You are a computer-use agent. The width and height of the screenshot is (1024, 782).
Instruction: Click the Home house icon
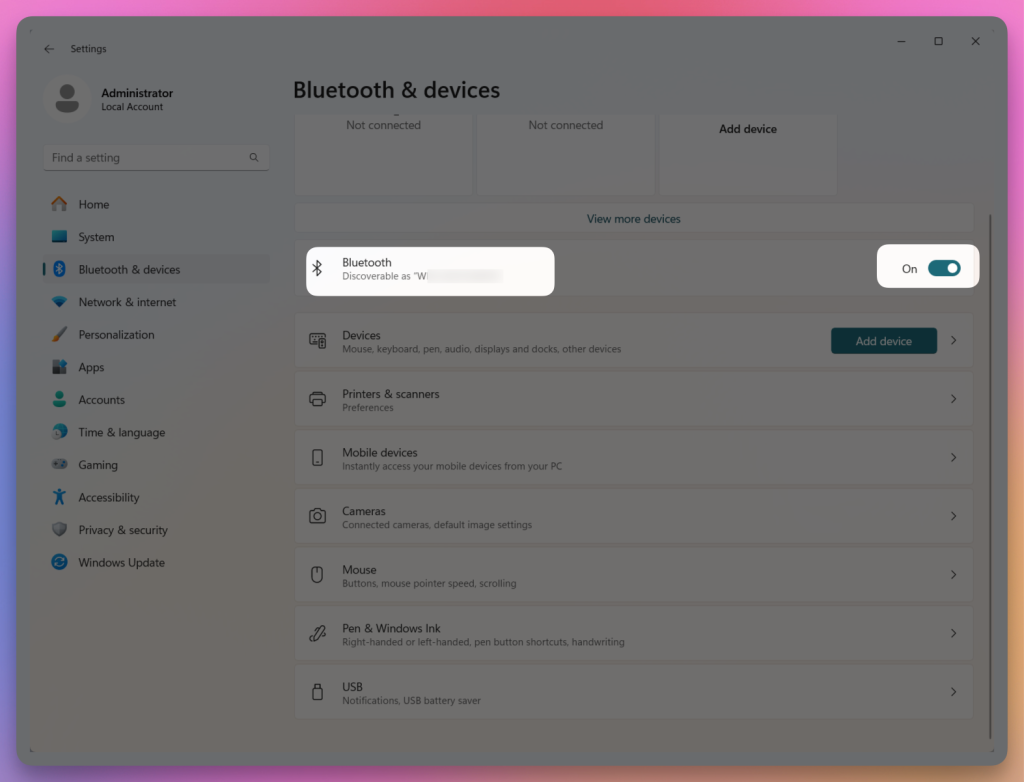click(x=59, y=204)
